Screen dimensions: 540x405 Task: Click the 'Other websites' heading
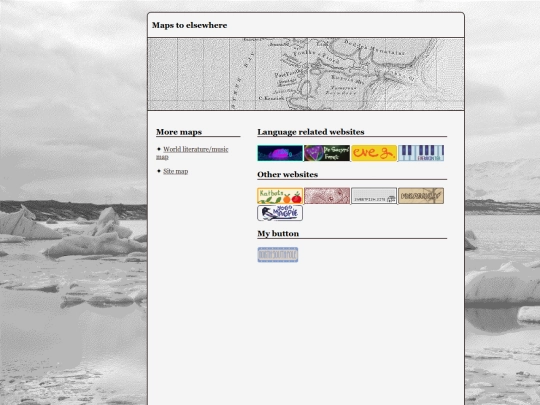click(x=288, y=174)
